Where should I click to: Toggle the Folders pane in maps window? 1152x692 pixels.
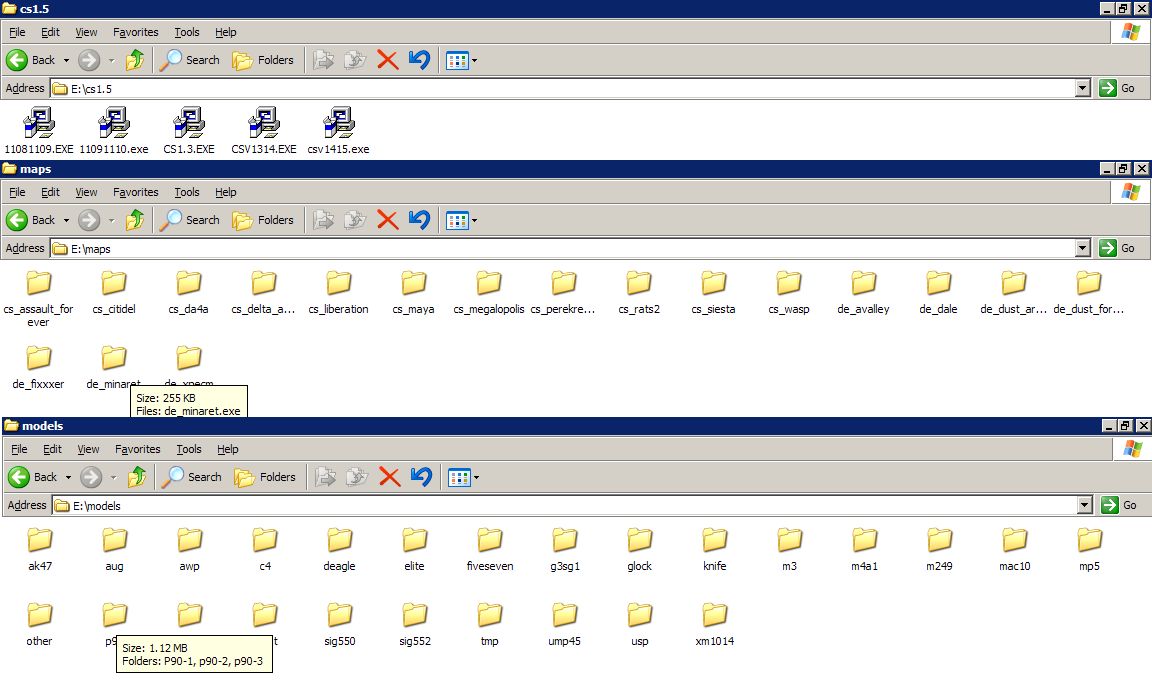pos(264,220)
